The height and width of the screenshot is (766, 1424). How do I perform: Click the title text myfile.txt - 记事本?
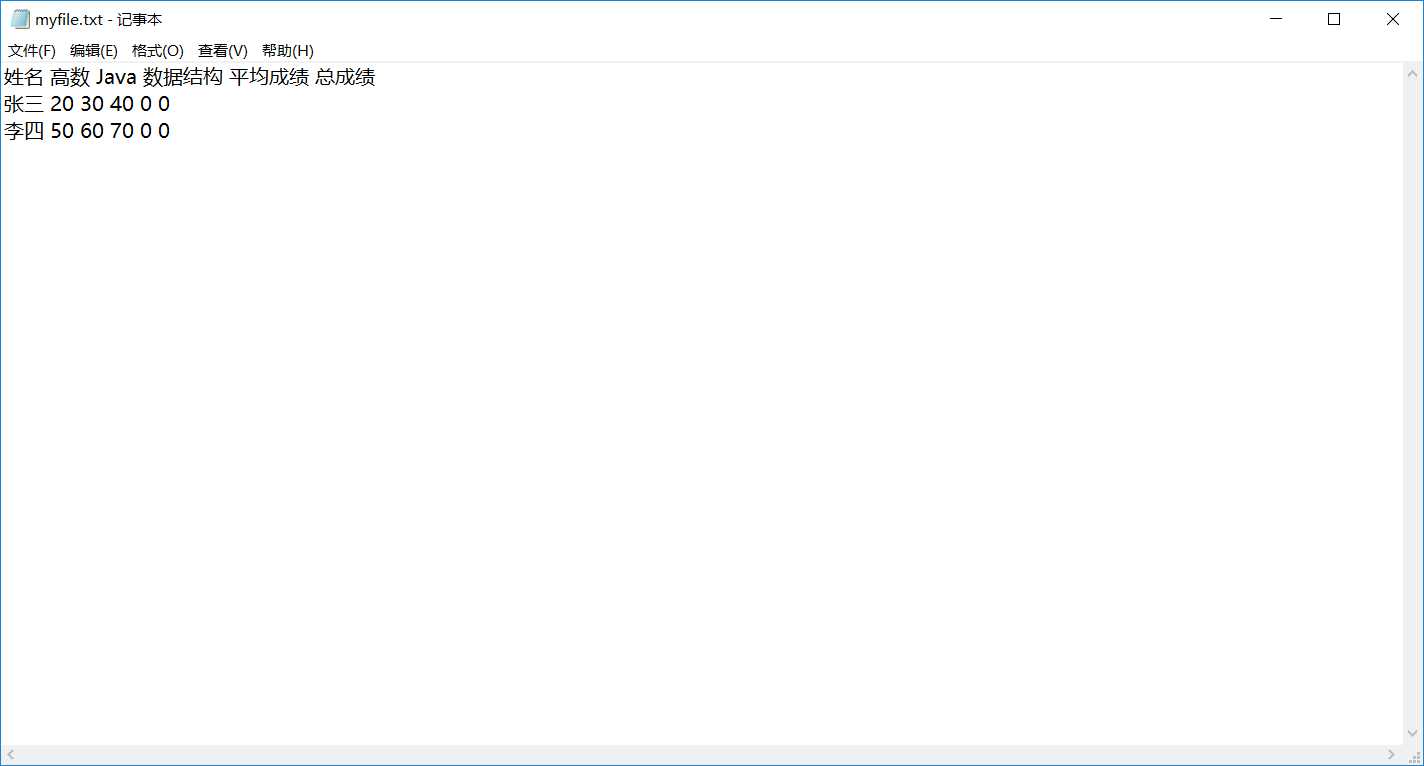click(x=99, y=20)
